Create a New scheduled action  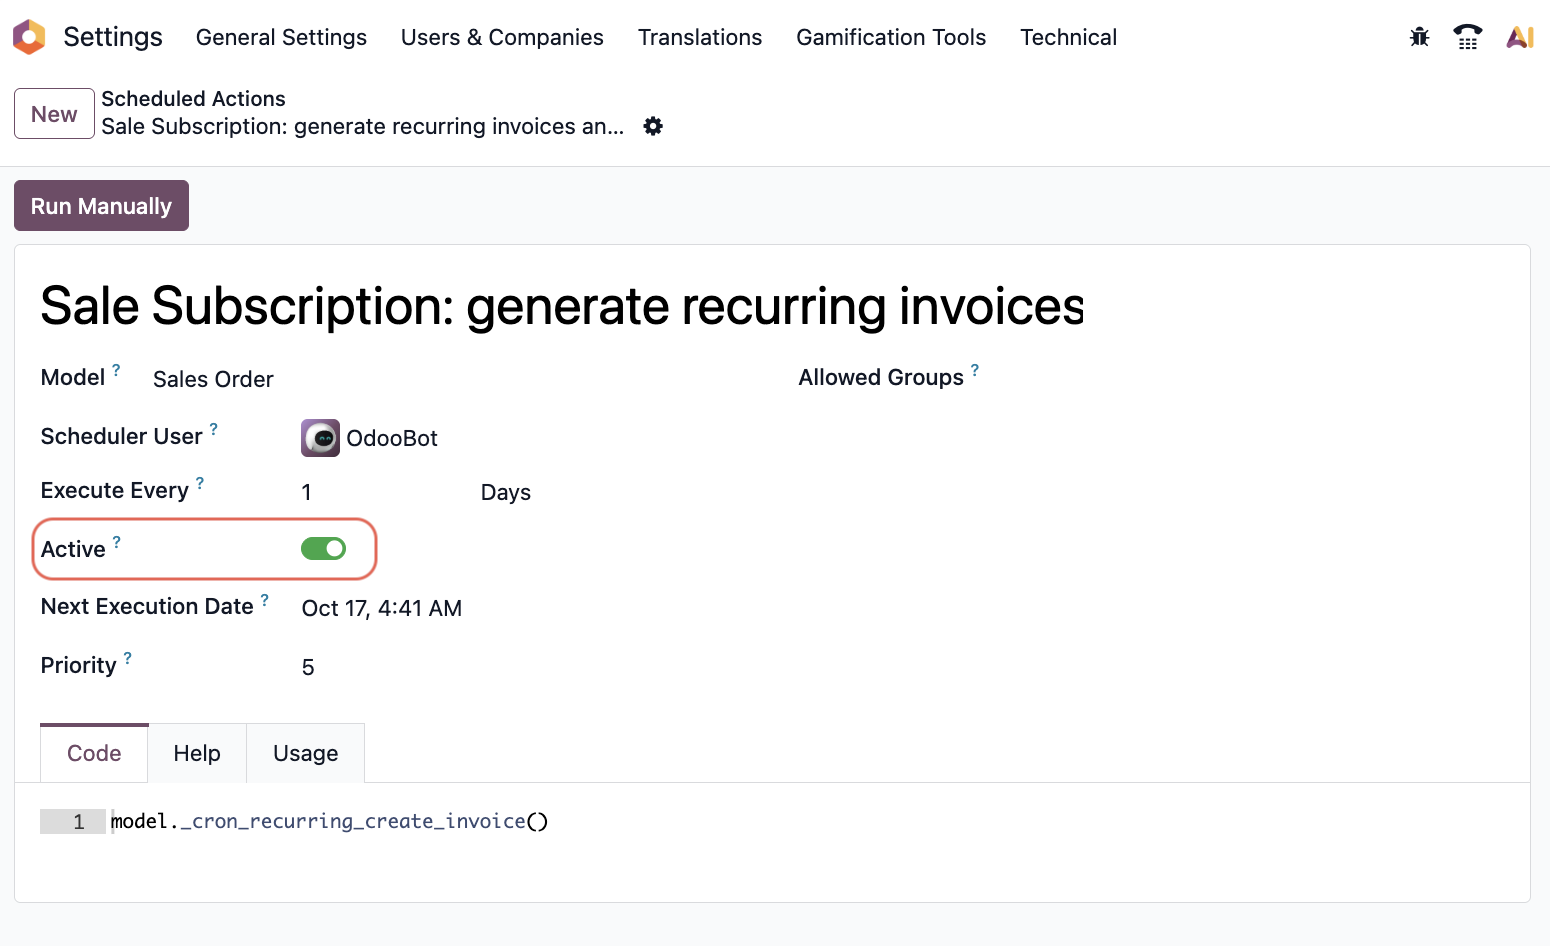coord(54,114)
